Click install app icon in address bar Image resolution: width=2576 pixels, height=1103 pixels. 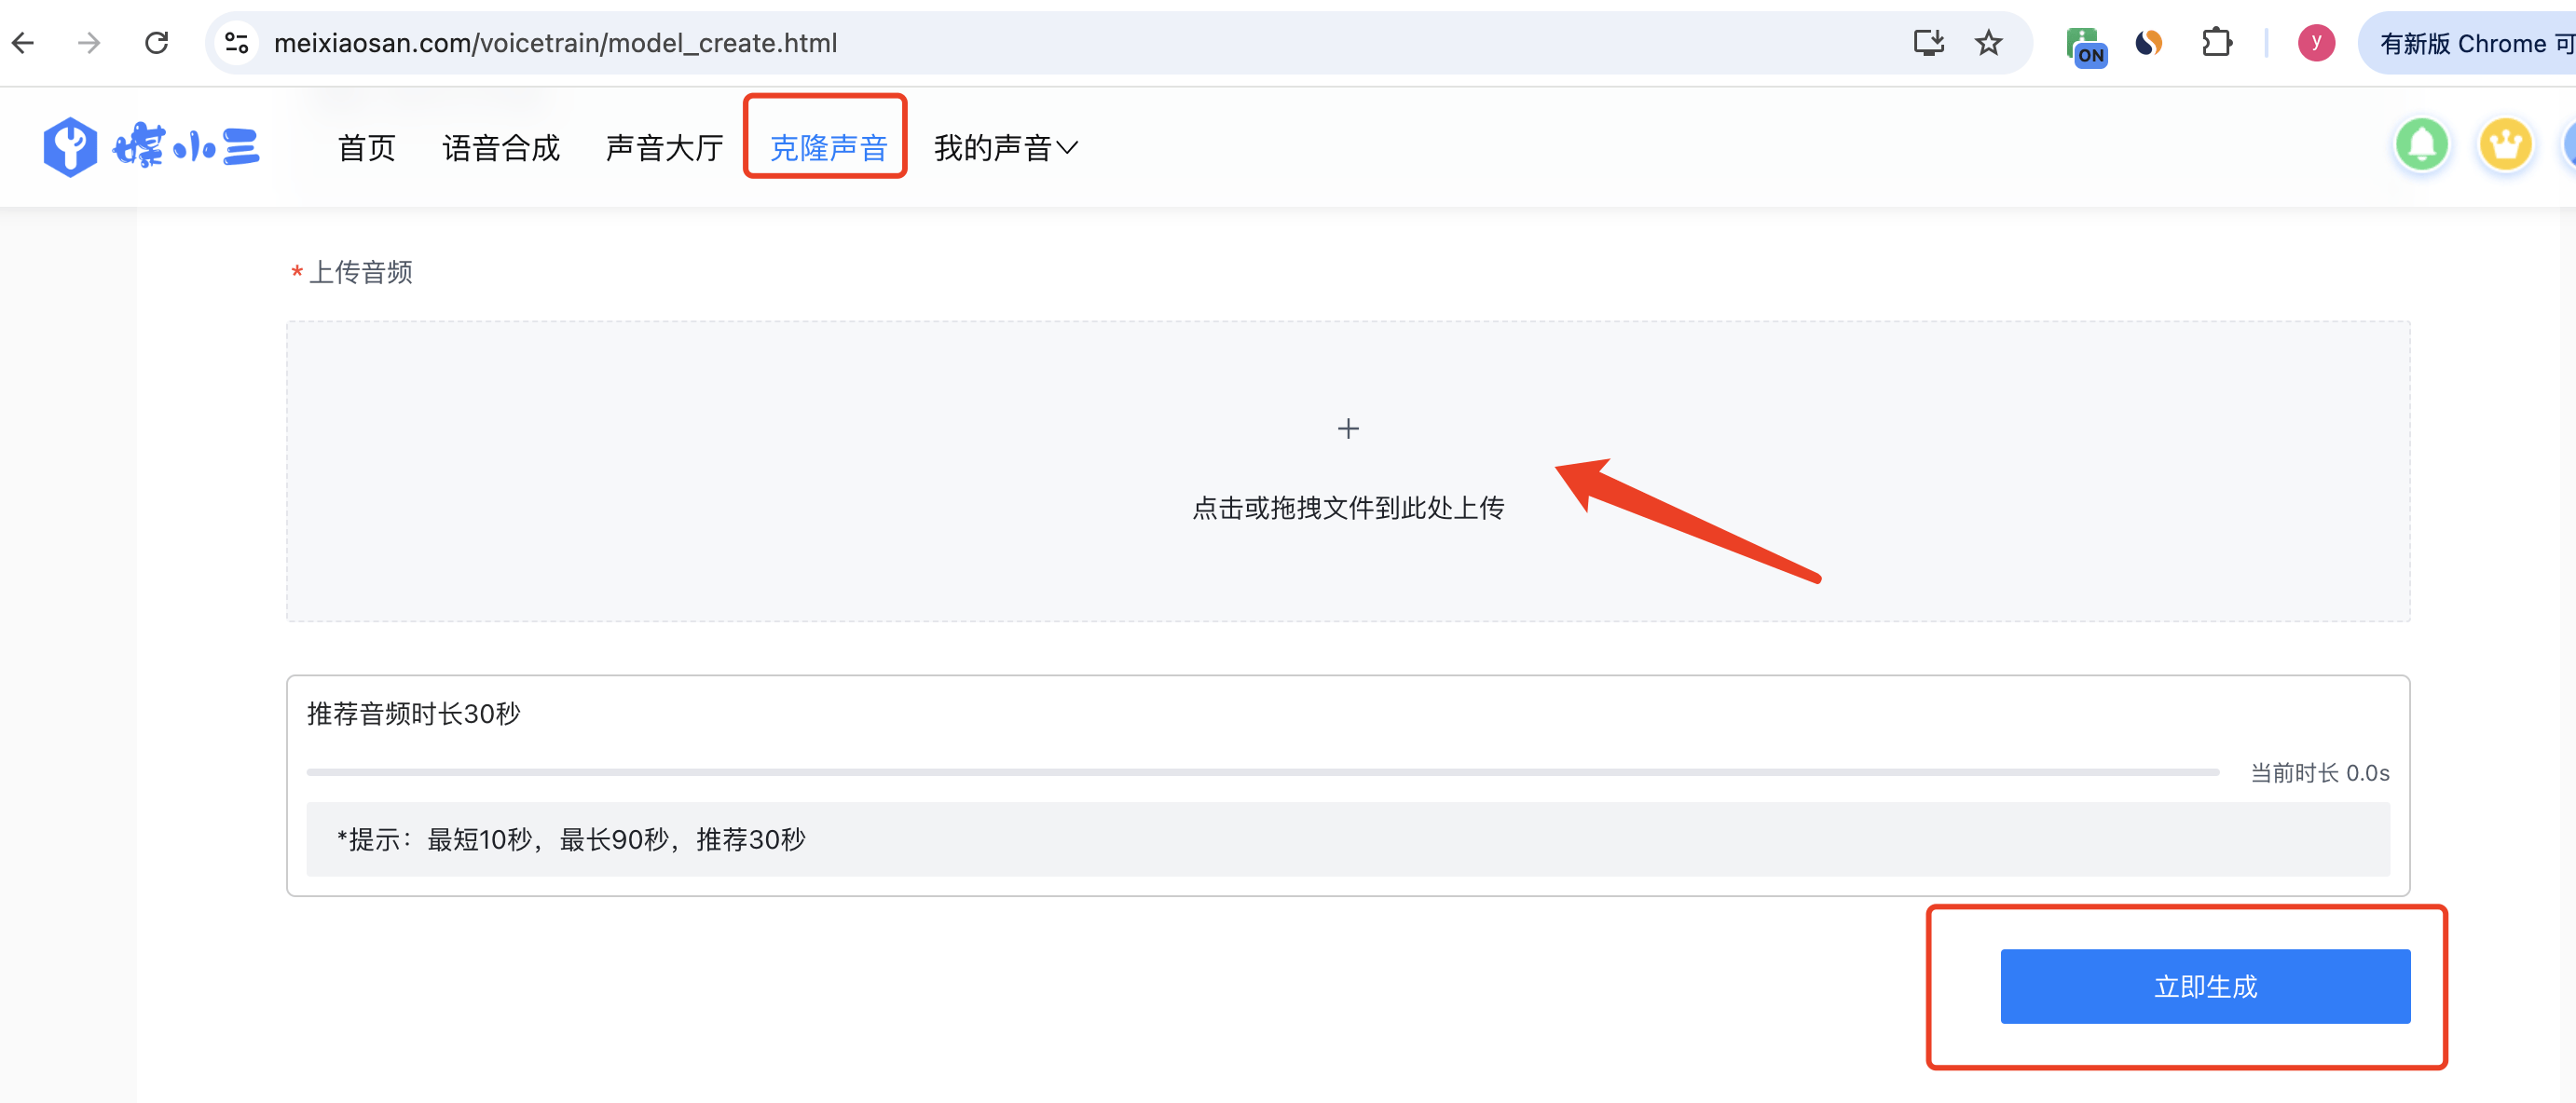(x=1928, y=43)
